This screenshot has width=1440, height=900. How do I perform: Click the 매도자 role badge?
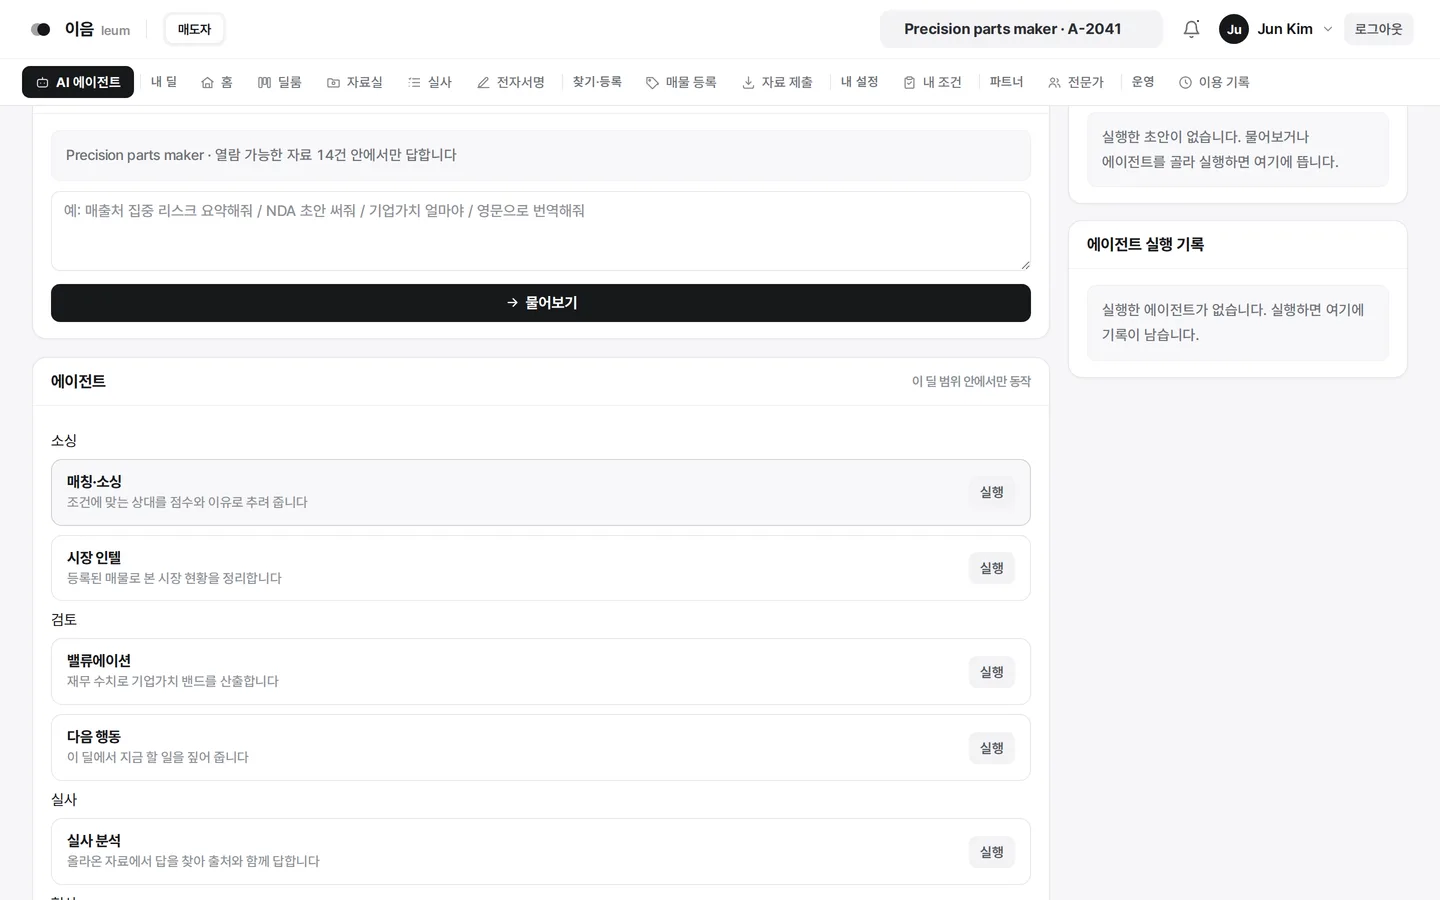[194, 29]
